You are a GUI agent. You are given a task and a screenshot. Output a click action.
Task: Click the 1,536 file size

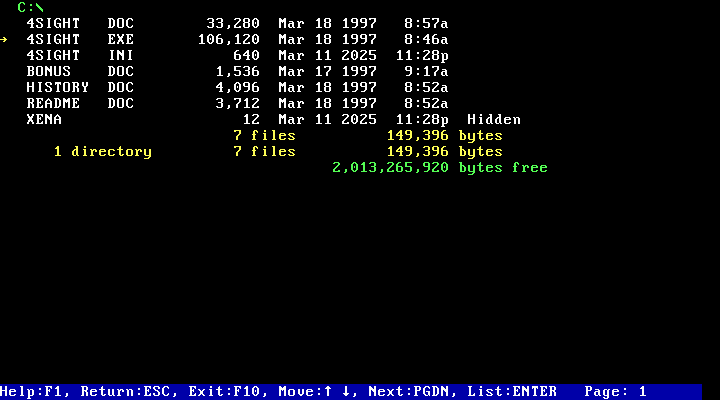point(237,72)
